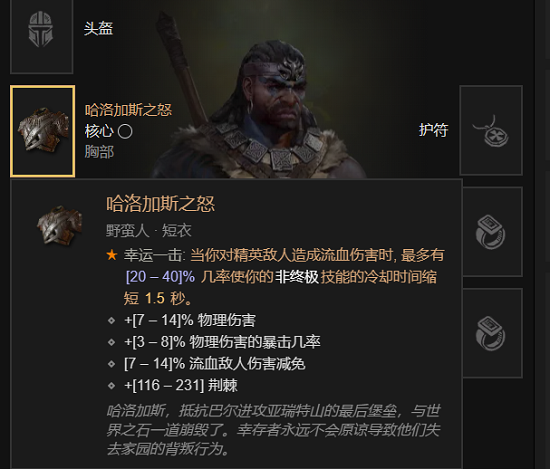The height and width of the screenshot is (469, 550).
Task: Select the empty helmet slot icon
Action: coord(41,35)
